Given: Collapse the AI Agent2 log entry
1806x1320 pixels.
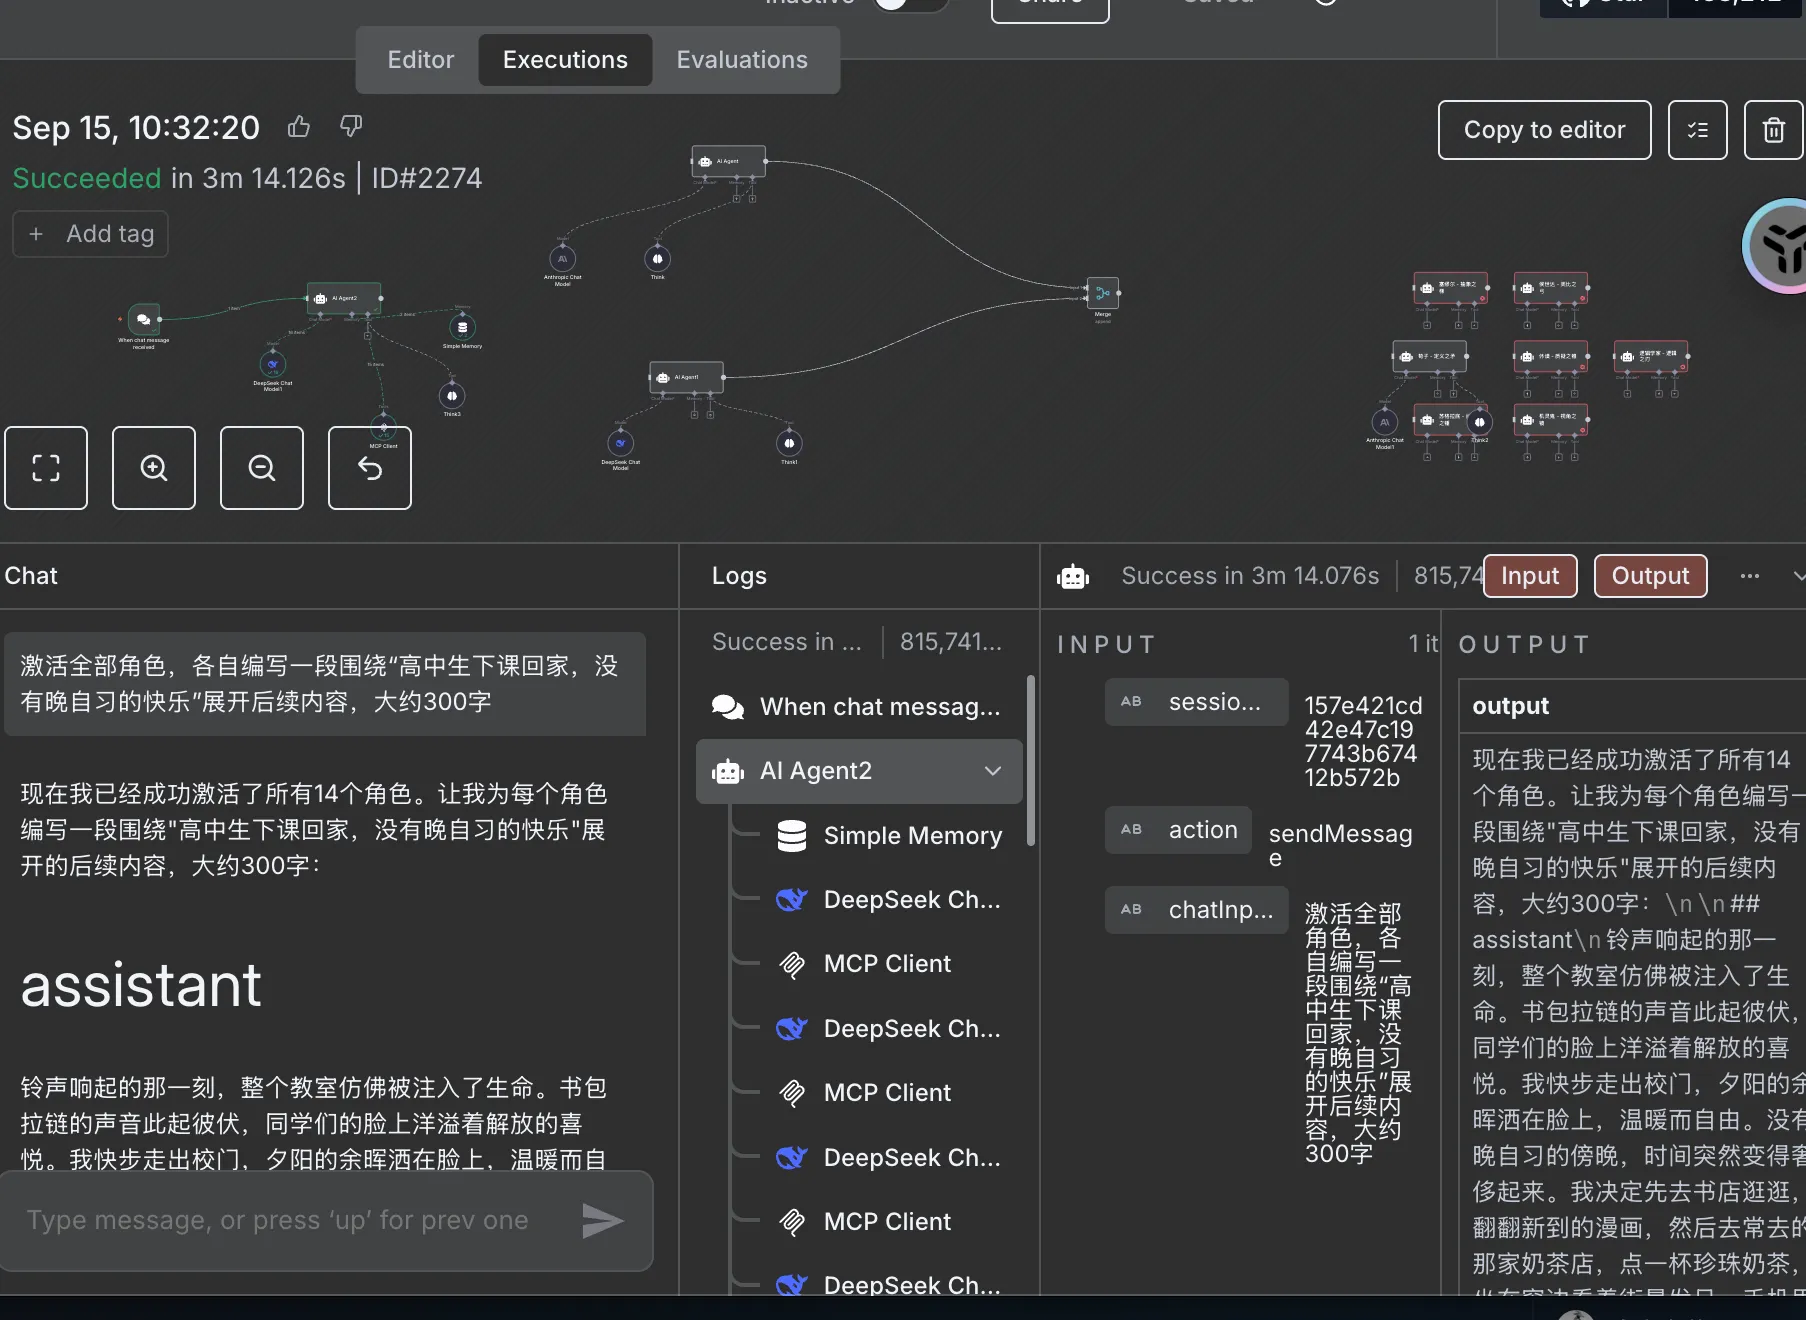Looking at the screenshot, I should tap(992, 771).
